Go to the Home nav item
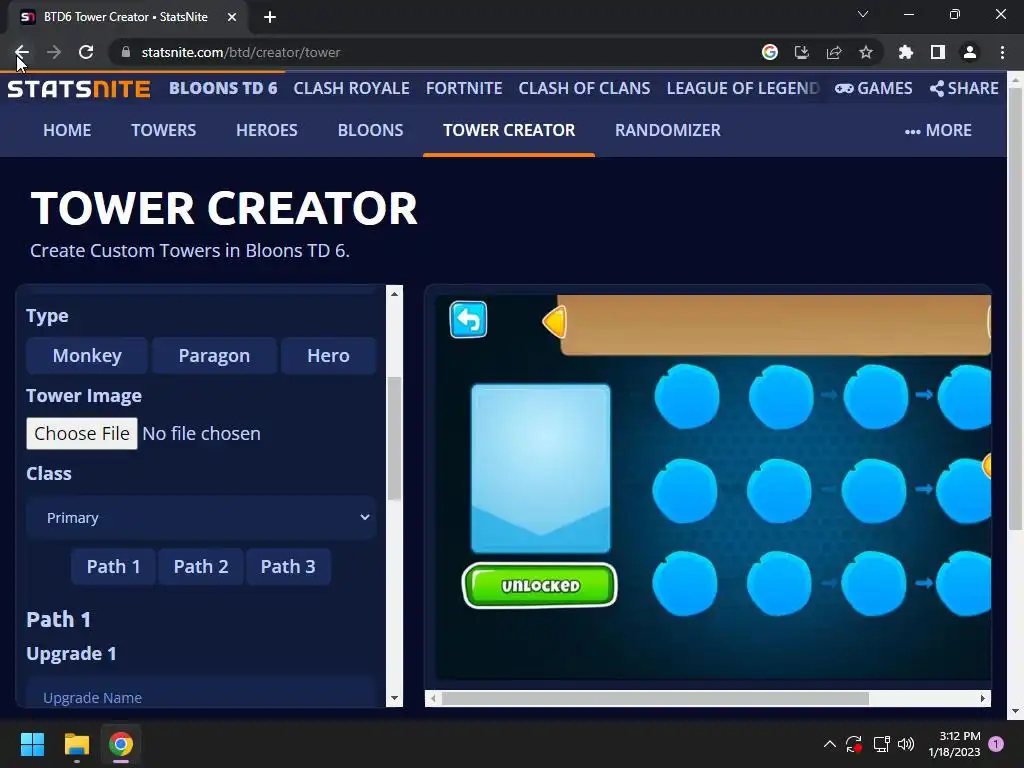Viewport: 1024px width, 768px height. coord(67,130)
